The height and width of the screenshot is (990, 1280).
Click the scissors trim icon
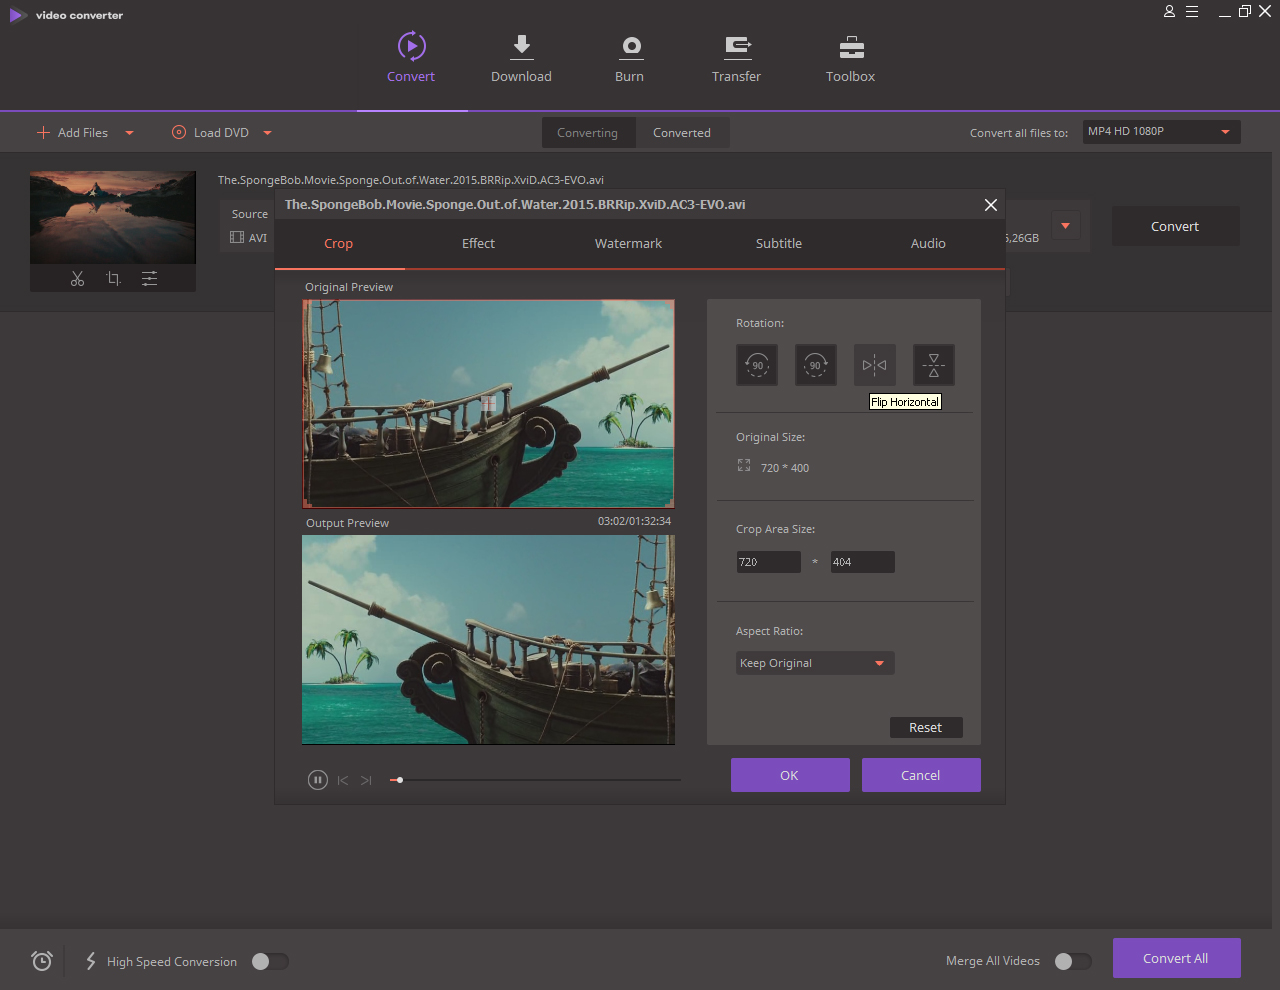point(78,279)
